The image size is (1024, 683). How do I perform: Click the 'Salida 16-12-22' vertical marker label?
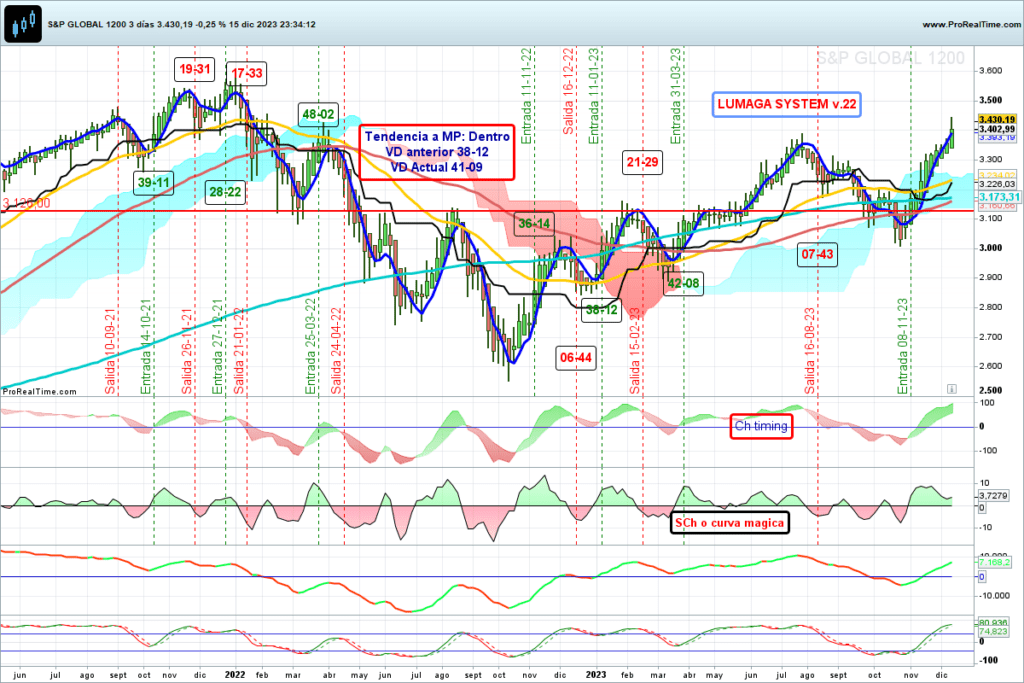click(x=569, y=91)
